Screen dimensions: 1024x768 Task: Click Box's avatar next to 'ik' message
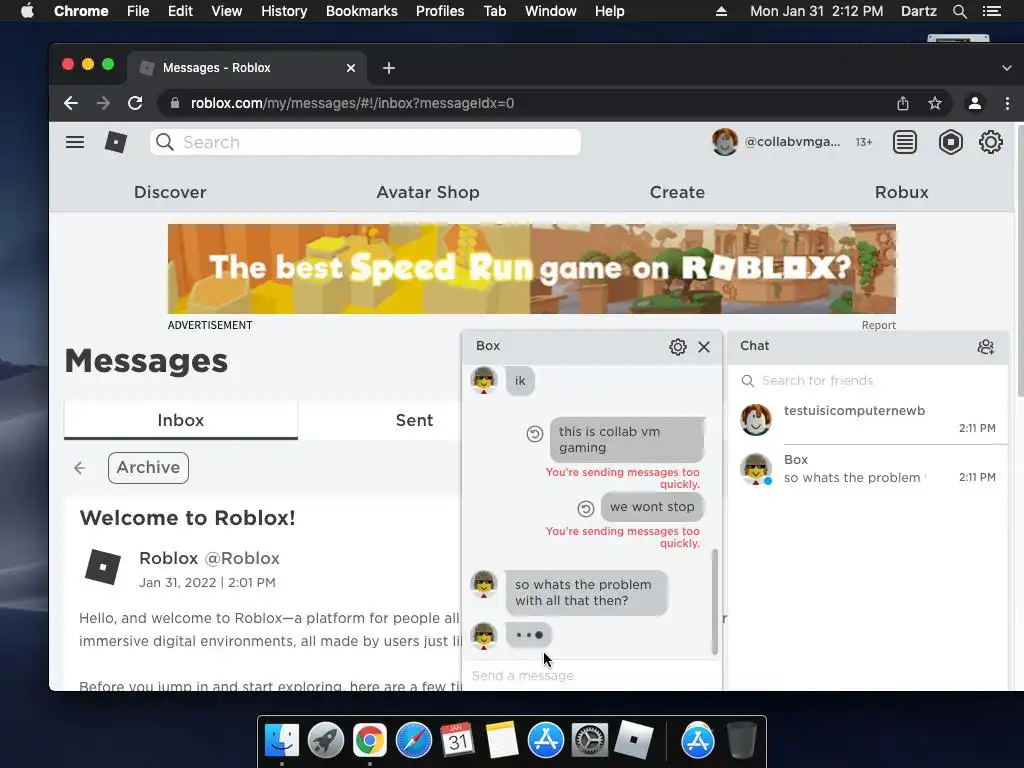pyautogui.click(x=484, y=381)
